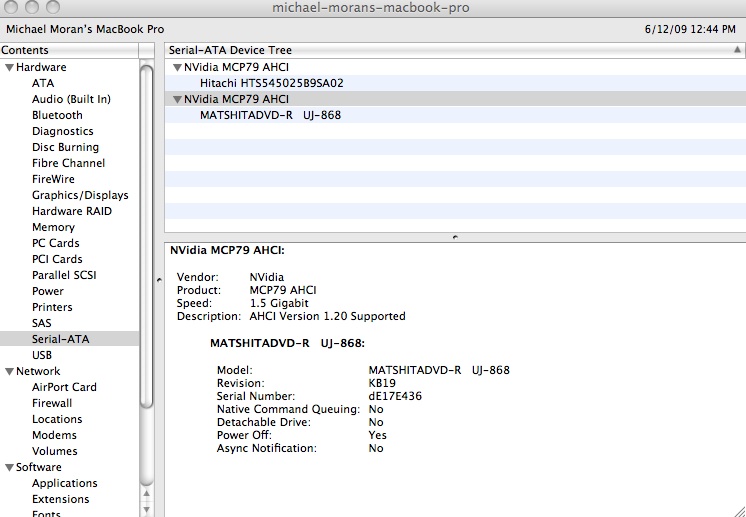Open the Memory section
This screenshot has height=517, width=746.
[53, 227]
